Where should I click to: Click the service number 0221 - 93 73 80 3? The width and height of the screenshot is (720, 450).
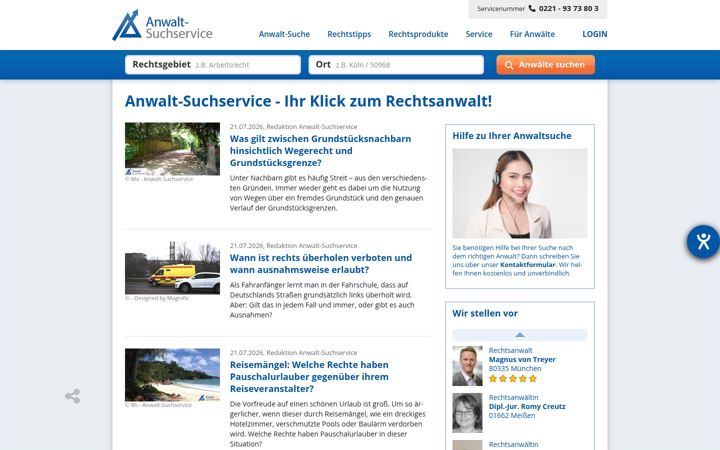(568, 8)
